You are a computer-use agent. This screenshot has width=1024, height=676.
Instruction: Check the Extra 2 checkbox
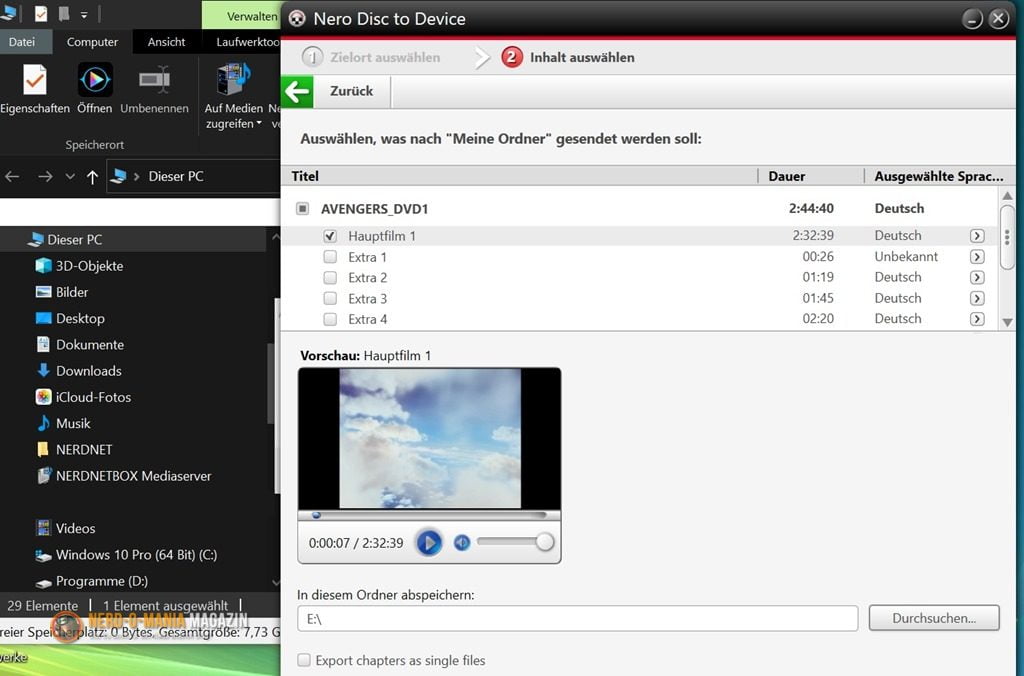330,278
